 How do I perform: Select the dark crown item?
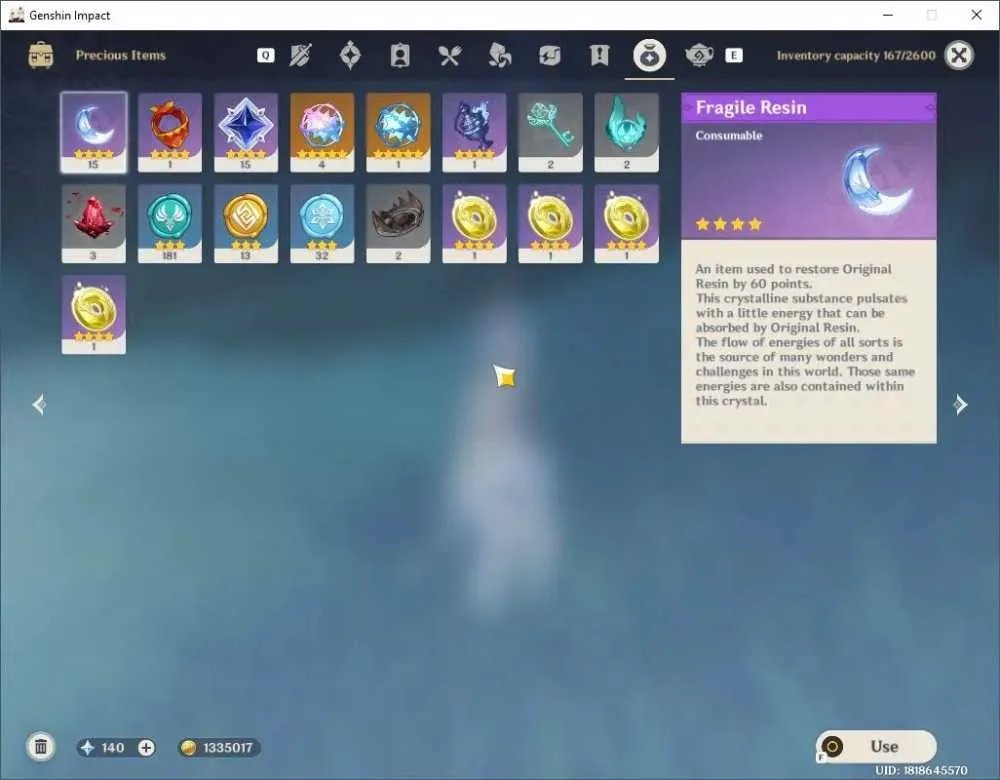click(x=398, y=223)
